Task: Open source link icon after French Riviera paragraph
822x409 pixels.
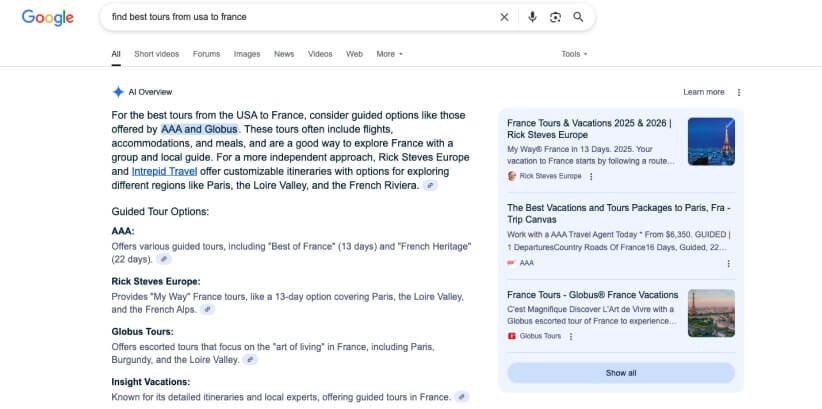Action: pyautogui.click(x=430, y=186)
